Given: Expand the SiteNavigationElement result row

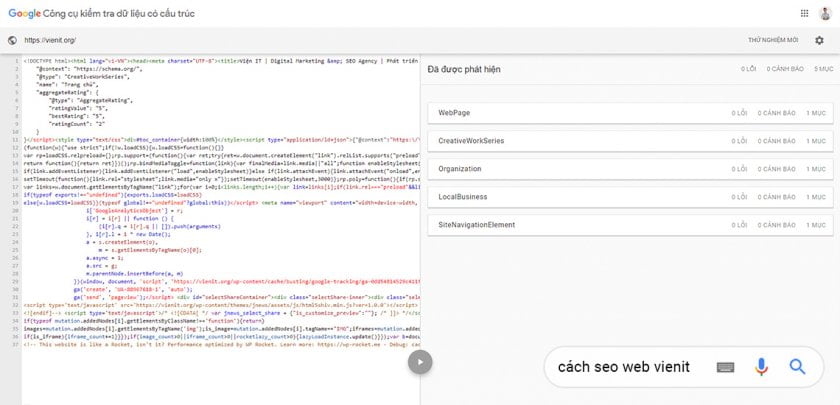Looking at the screenshot, I should pyautogui.click(x=630, y=225).
